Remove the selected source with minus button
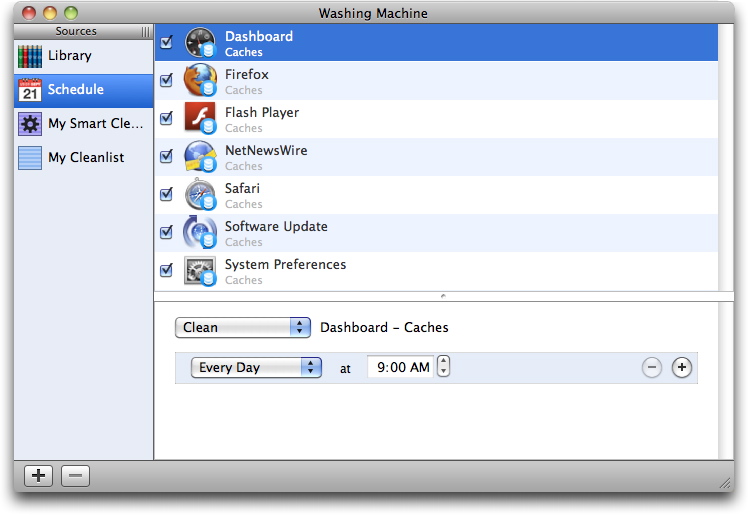The width and height of the screenshot is (748, 515). tap(75, 476)
